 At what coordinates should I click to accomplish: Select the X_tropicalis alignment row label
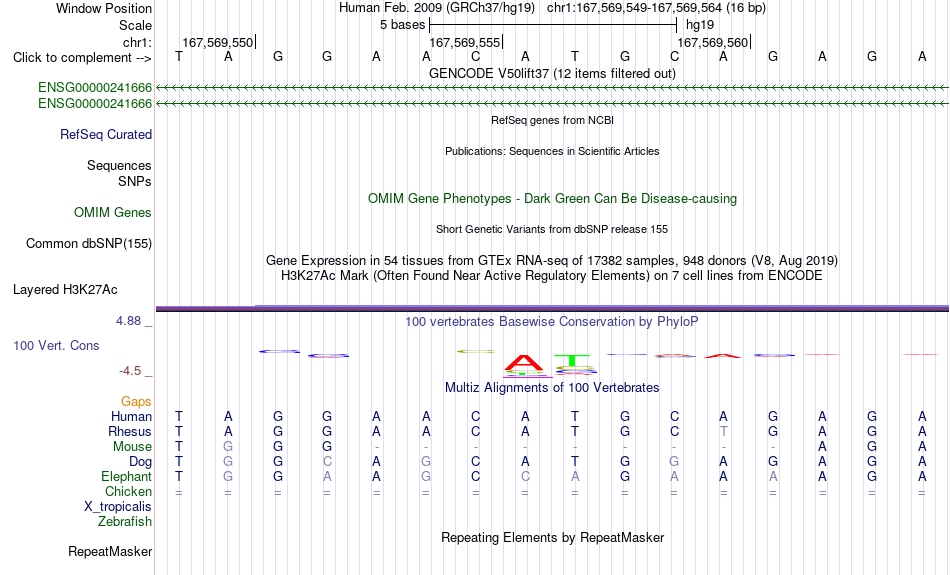118,507
